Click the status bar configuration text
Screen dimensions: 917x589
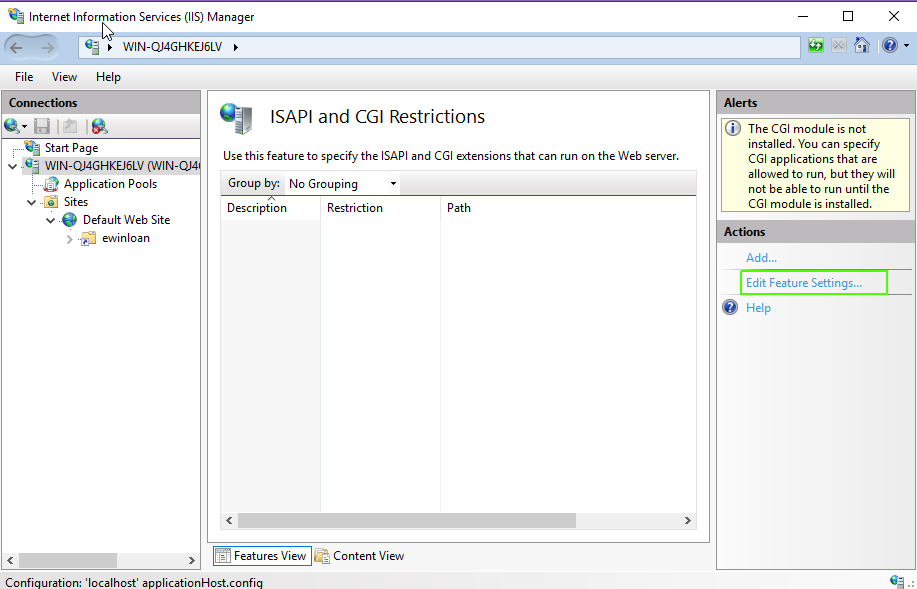134,583
